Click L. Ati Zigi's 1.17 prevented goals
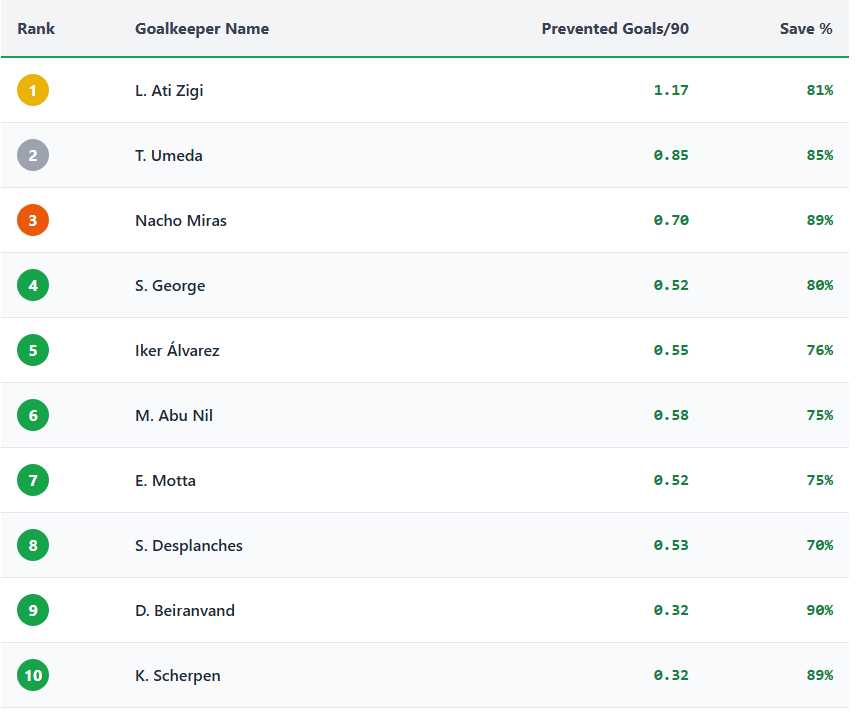The width and height of the screenshot is (865, 712). click(671, 91)
